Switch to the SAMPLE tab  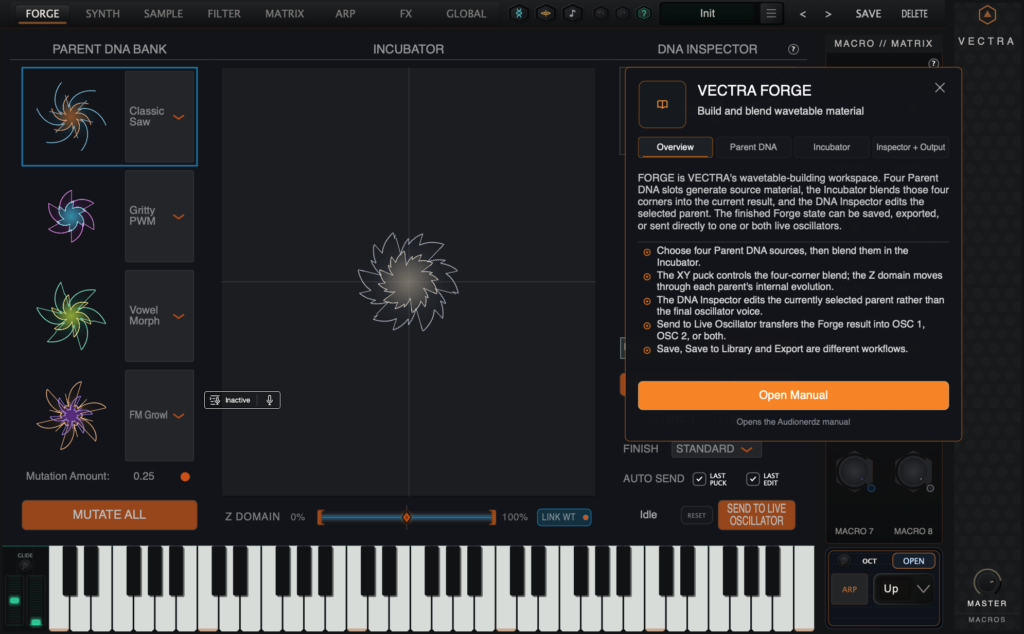tap(163, 14)
